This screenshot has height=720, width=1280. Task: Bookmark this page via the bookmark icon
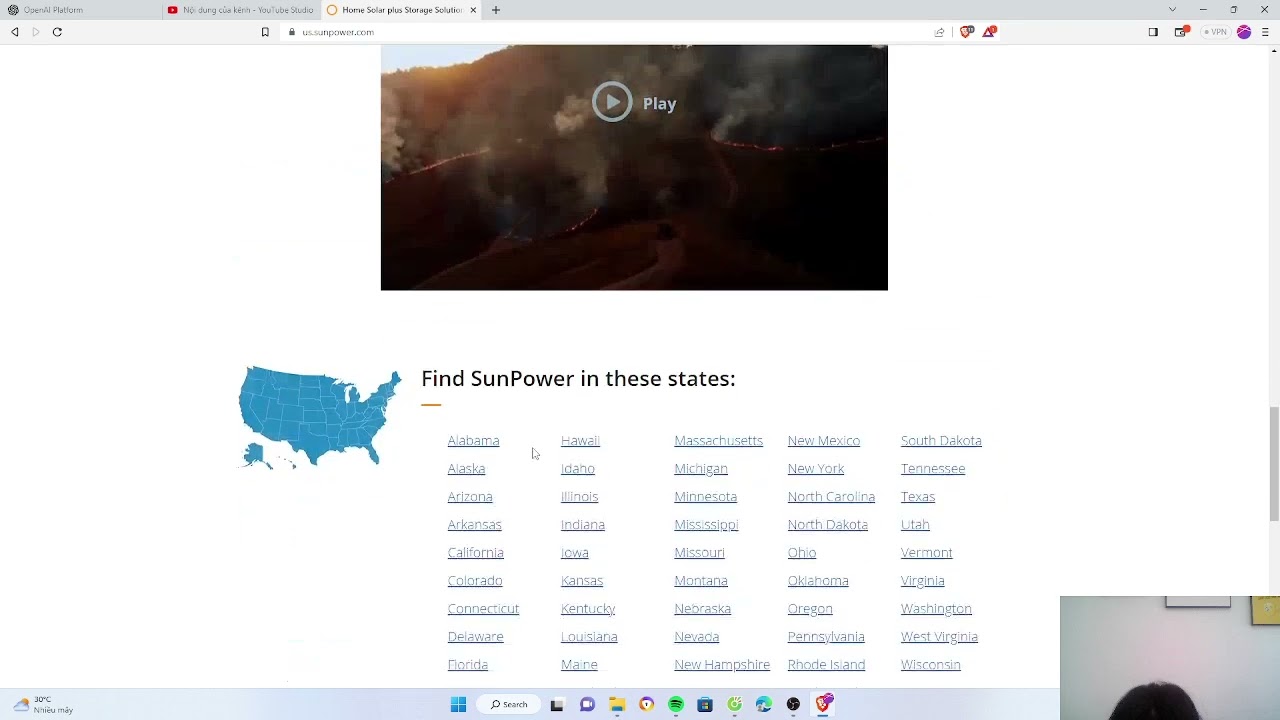265,32
